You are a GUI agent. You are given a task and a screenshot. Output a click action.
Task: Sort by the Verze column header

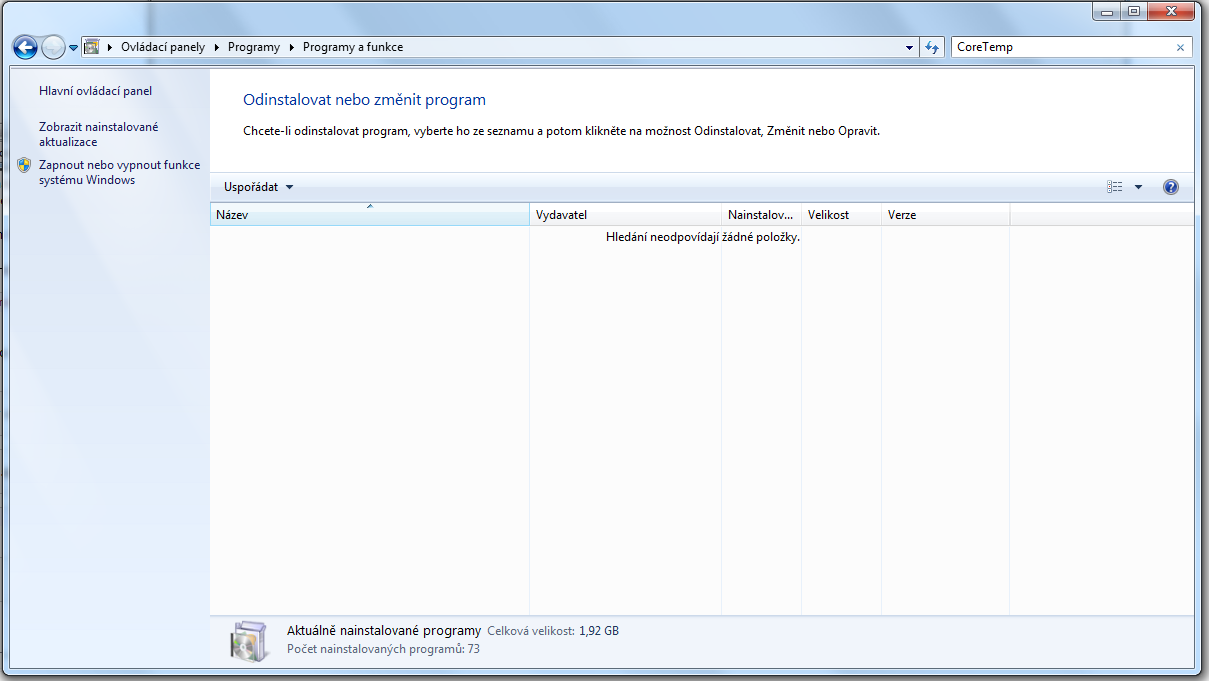click(x=945, y=215)
